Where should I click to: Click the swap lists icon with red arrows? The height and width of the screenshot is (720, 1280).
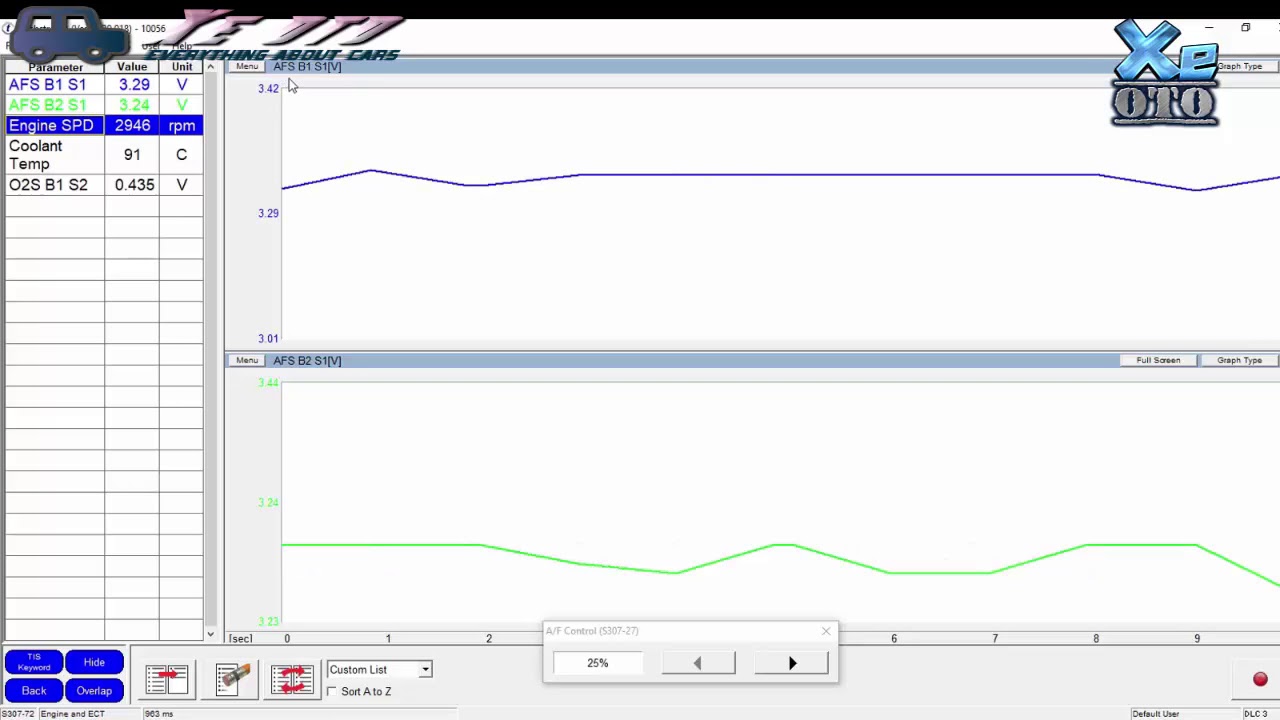point(292,679)
